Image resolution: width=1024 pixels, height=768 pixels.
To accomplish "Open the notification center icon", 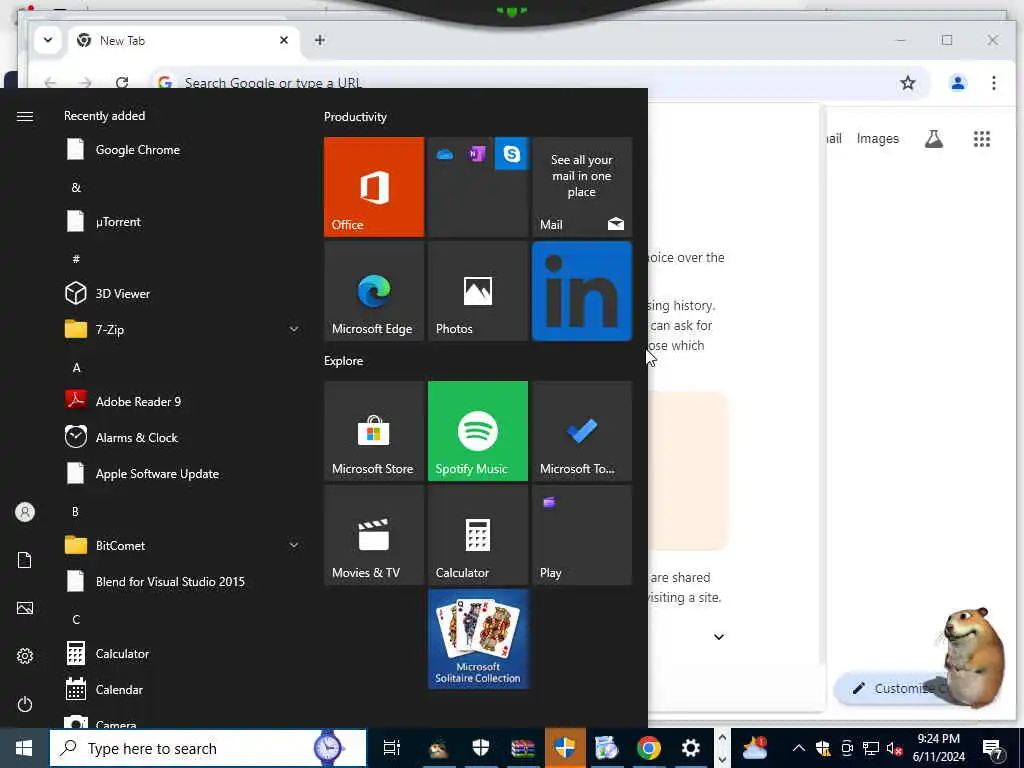I will [992, 748].
